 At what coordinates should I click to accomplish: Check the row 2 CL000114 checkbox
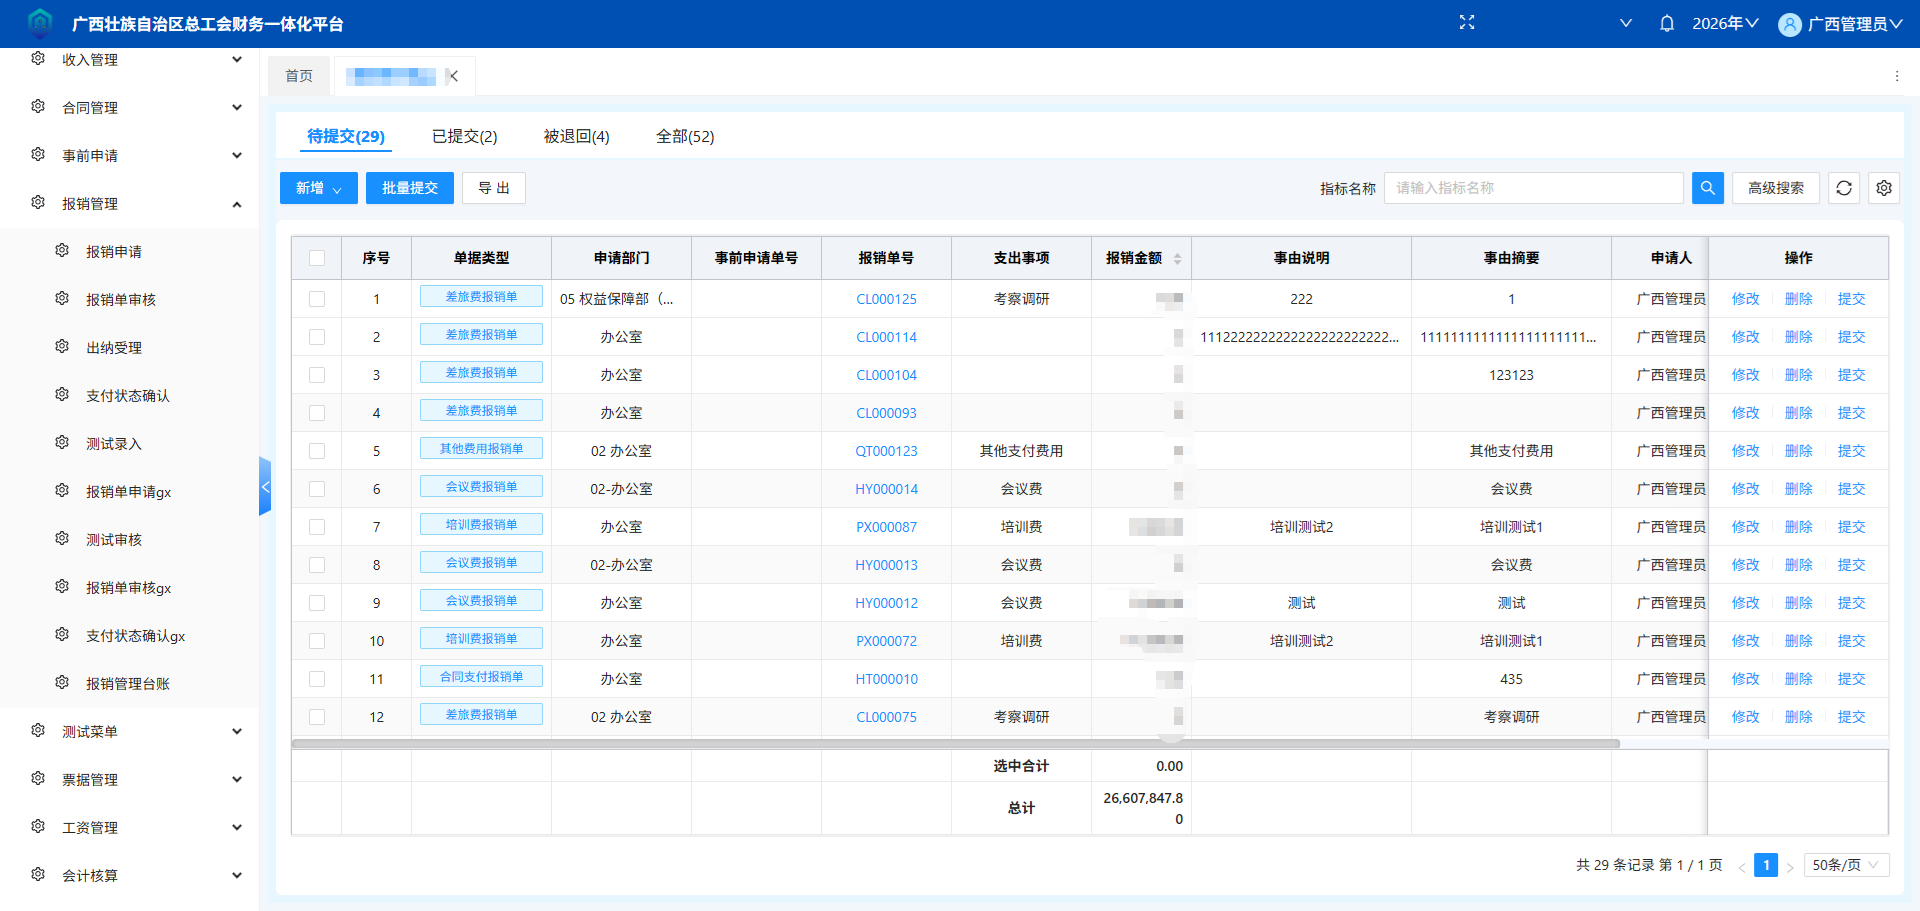[317, 337]
